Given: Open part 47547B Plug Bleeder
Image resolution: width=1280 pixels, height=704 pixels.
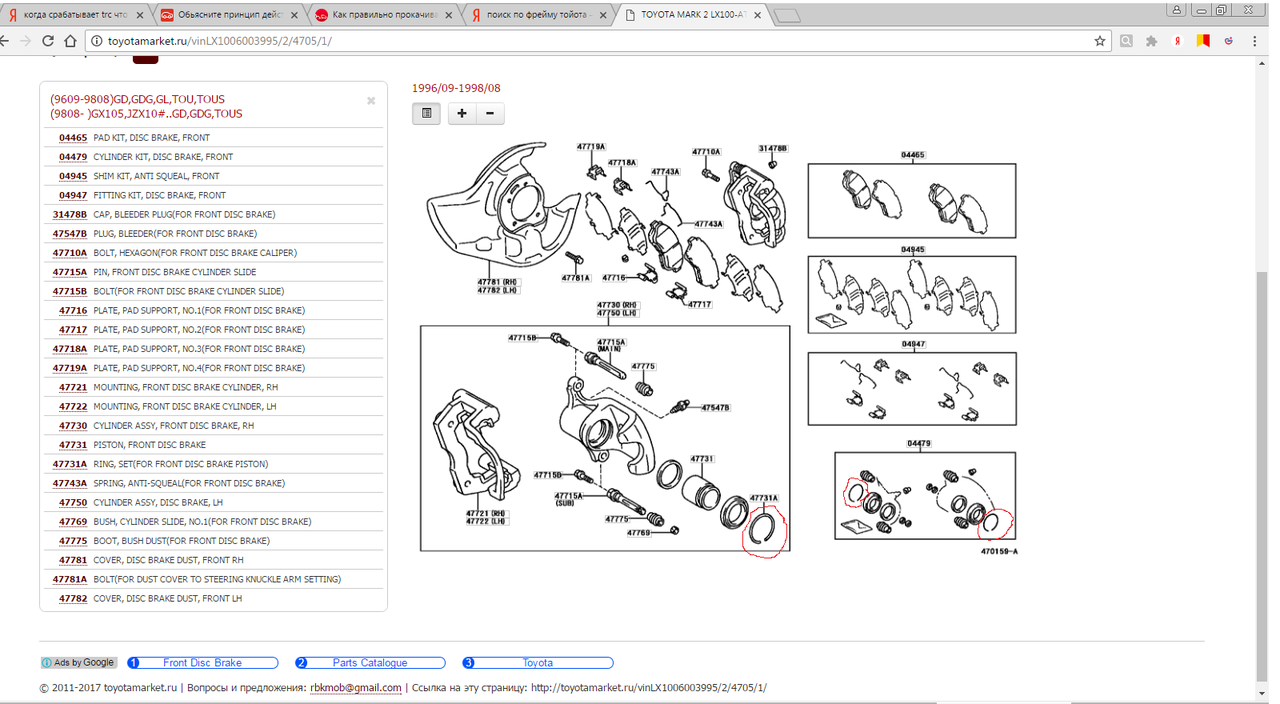Looking at the screenshot, I should point(70,233).
